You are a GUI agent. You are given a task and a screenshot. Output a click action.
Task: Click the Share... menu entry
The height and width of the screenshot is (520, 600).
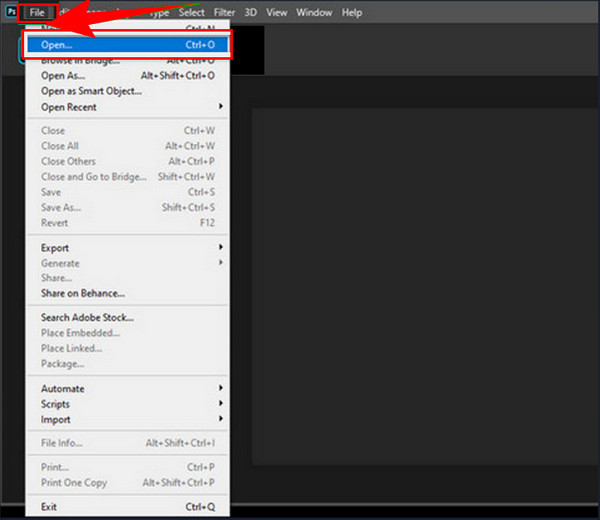tap(127, 278)
